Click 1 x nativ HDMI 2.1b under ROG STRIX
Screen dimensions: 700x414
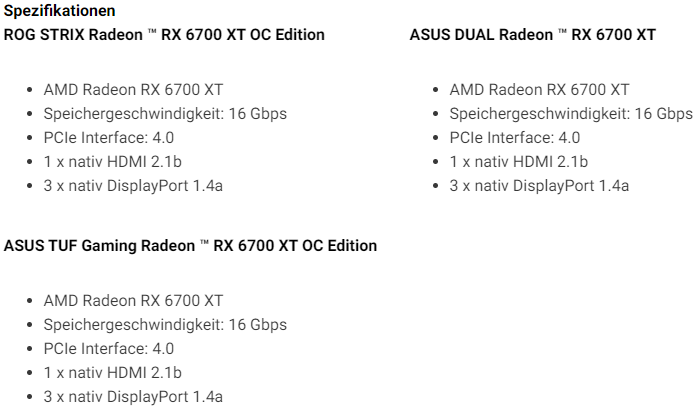click(112, 162)
